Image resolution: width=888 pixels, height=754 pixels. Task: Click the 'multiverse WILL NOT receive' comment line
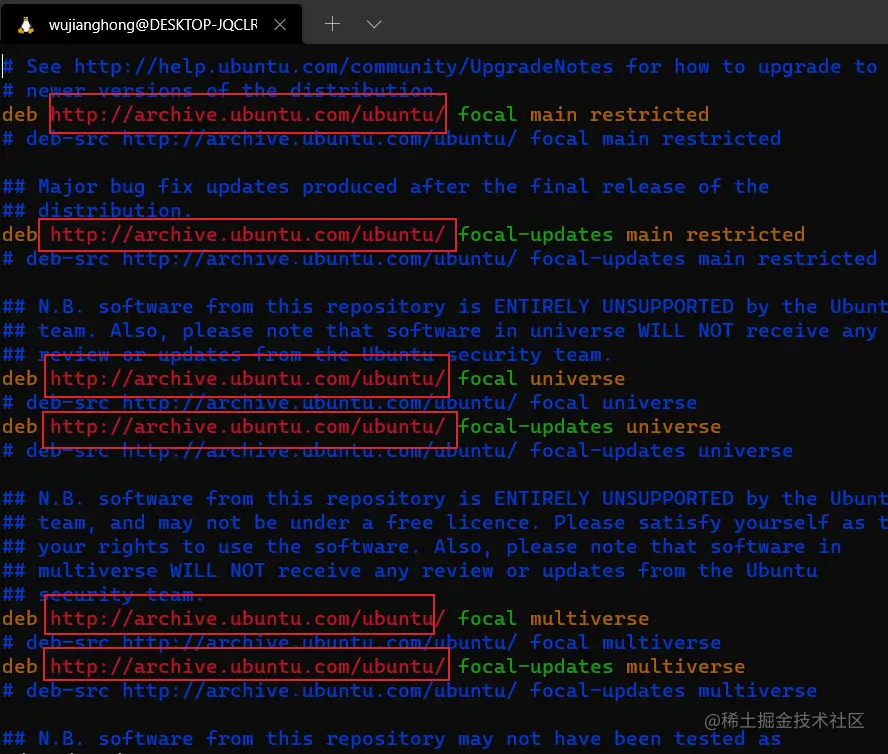coord(410,570)
